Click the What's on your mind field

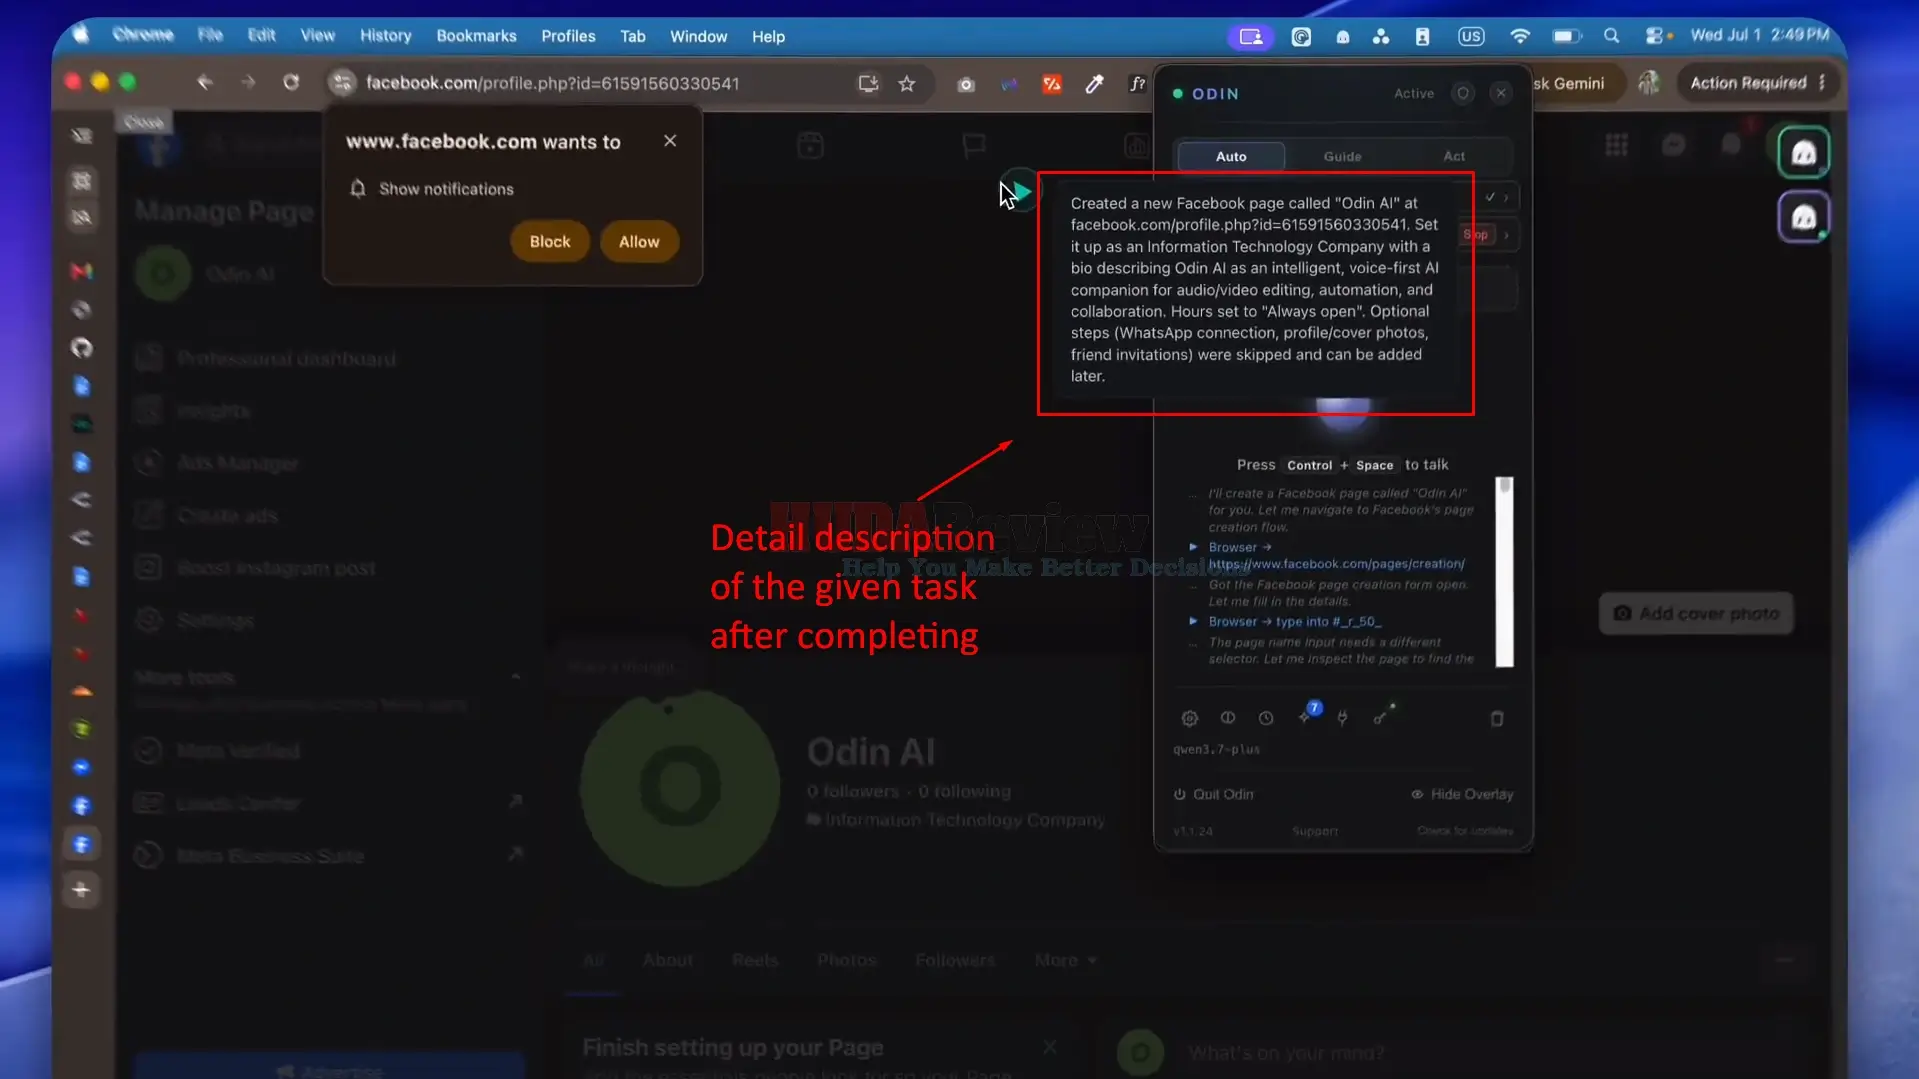tap(1285, 1053)
